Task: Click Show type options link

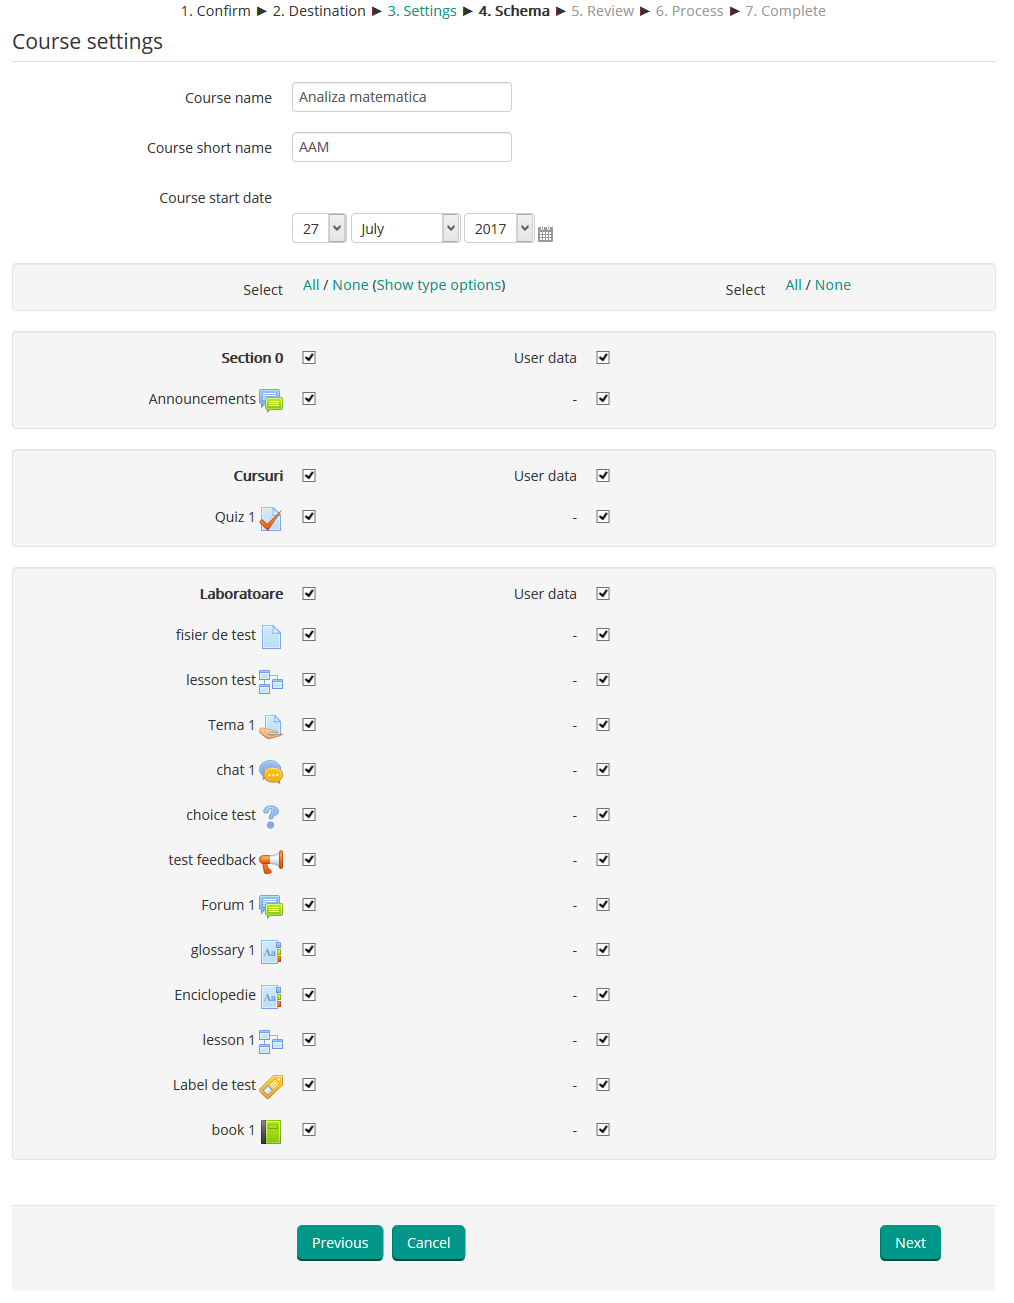Action: (x=439, y=285)
